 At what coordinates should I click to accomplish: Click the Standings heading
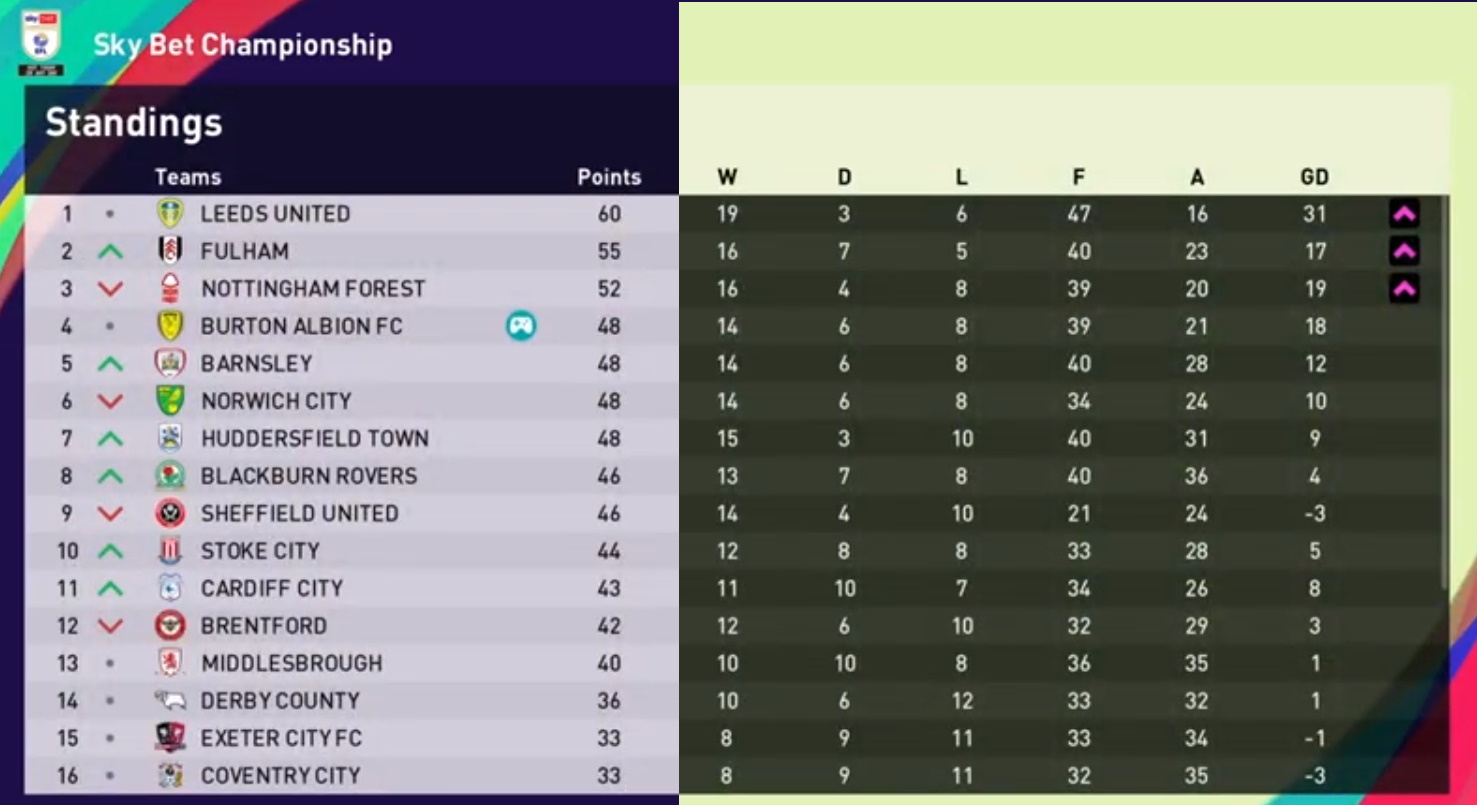click(x=134, y=123)
